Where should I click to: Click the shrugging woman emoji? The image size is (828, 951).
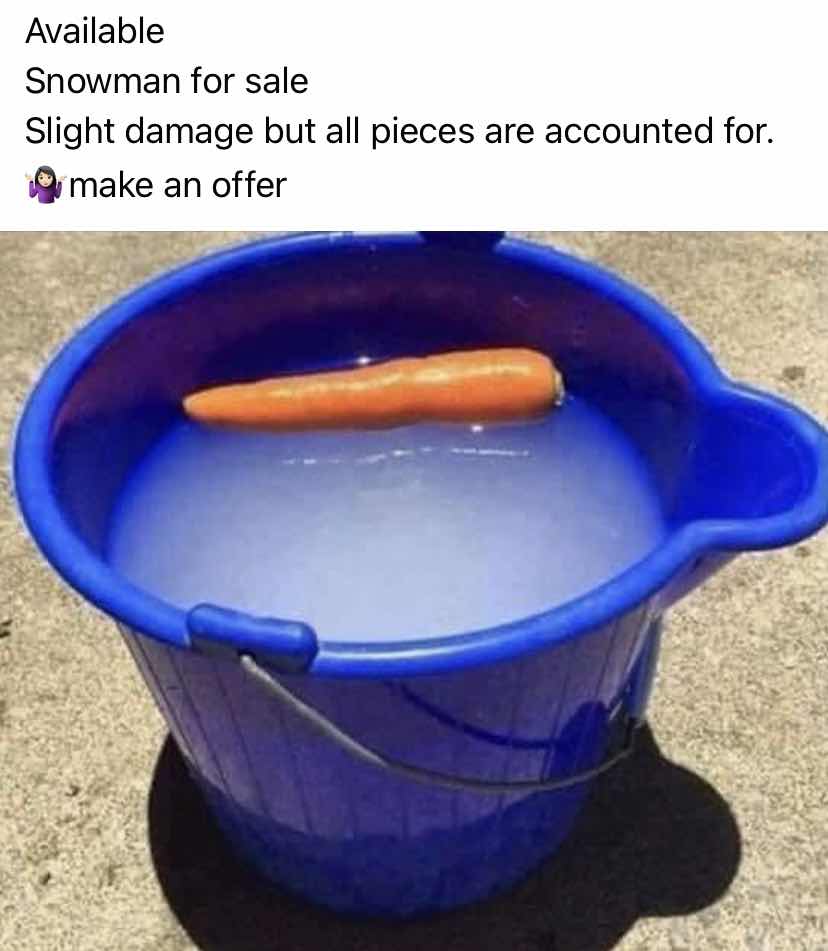point(44,185)
